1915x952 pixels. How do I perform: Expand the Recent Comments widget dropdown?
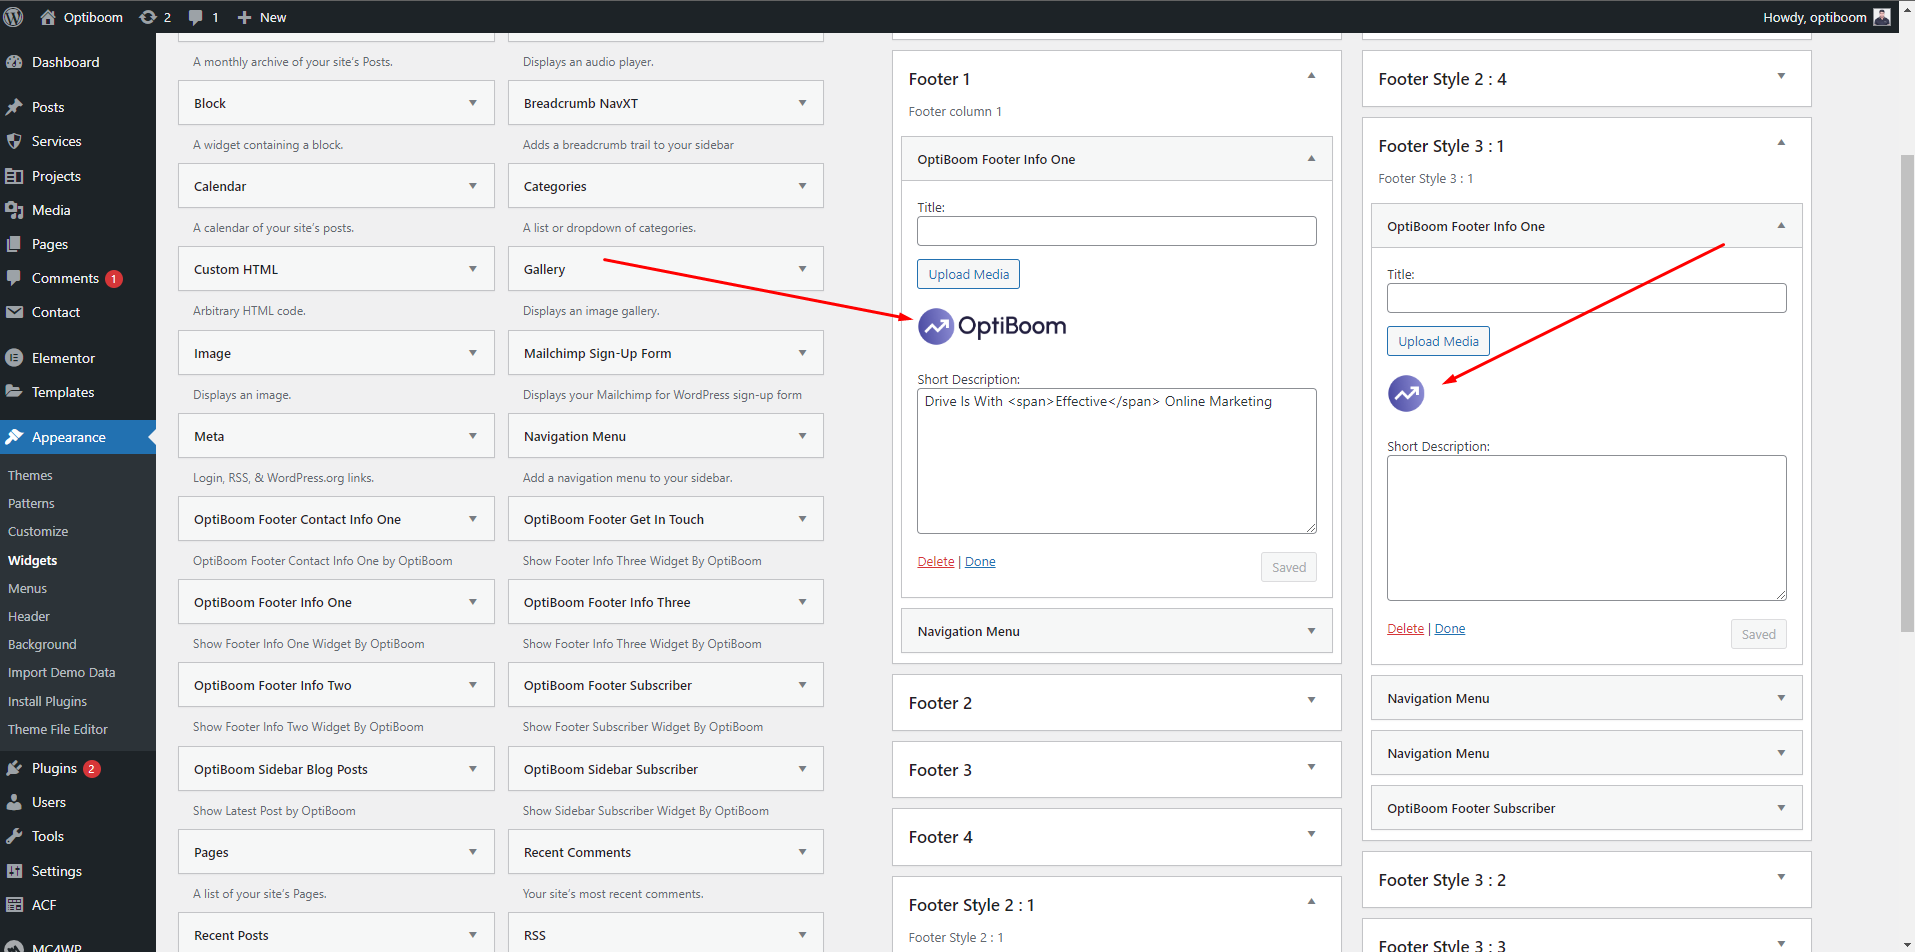click(802, 852)
